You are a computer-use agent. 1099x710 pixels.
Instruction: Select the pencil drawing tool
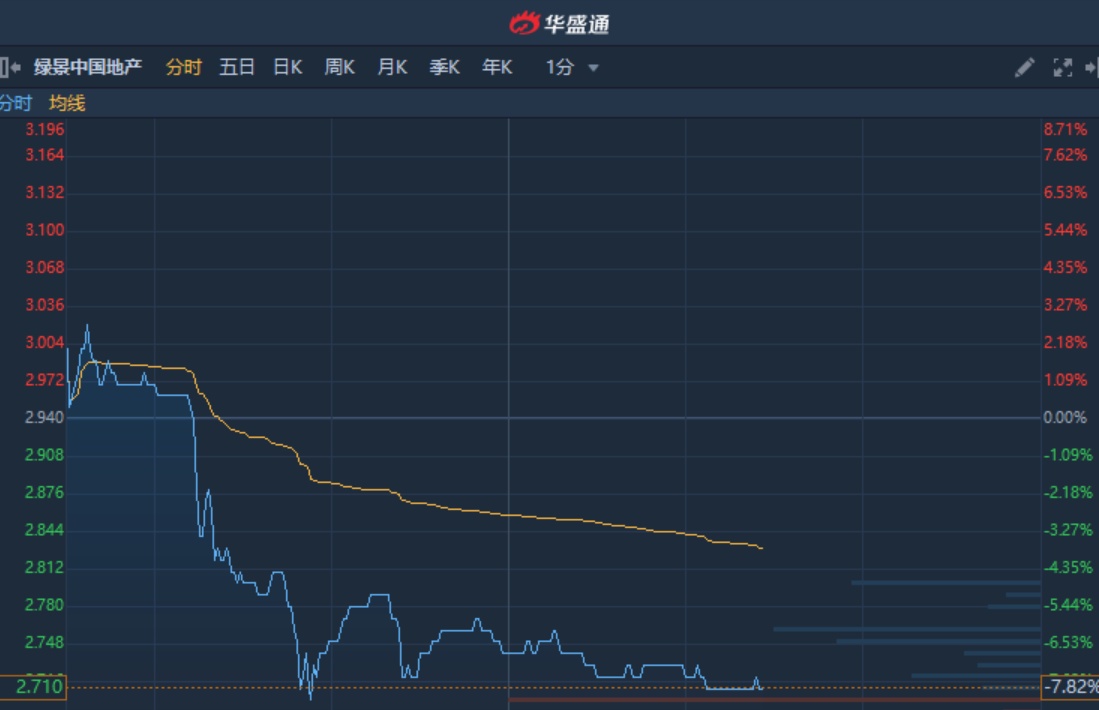click(1024, 67)
